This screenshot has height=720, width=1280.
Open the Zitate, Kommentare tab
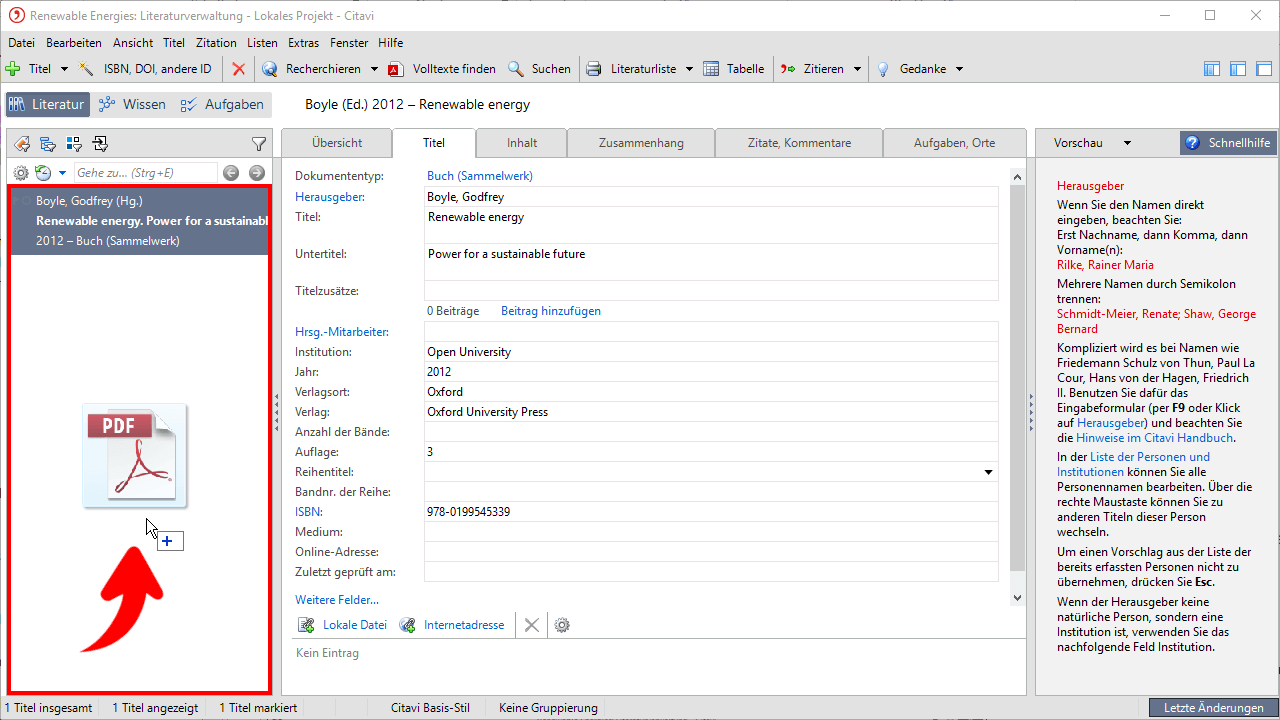(799, 143)
